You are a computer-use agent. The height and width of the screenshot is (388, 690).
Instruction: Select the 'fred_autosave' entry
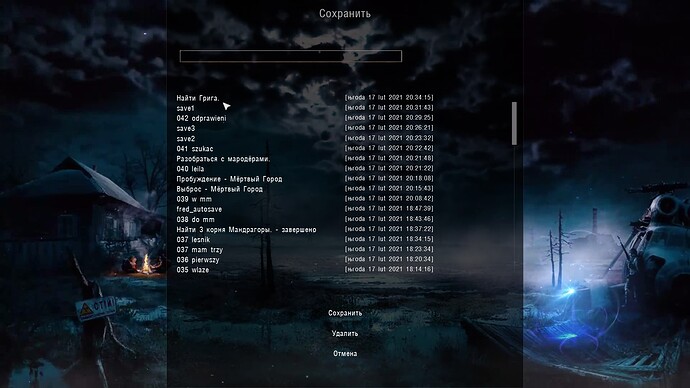[305, 209]
